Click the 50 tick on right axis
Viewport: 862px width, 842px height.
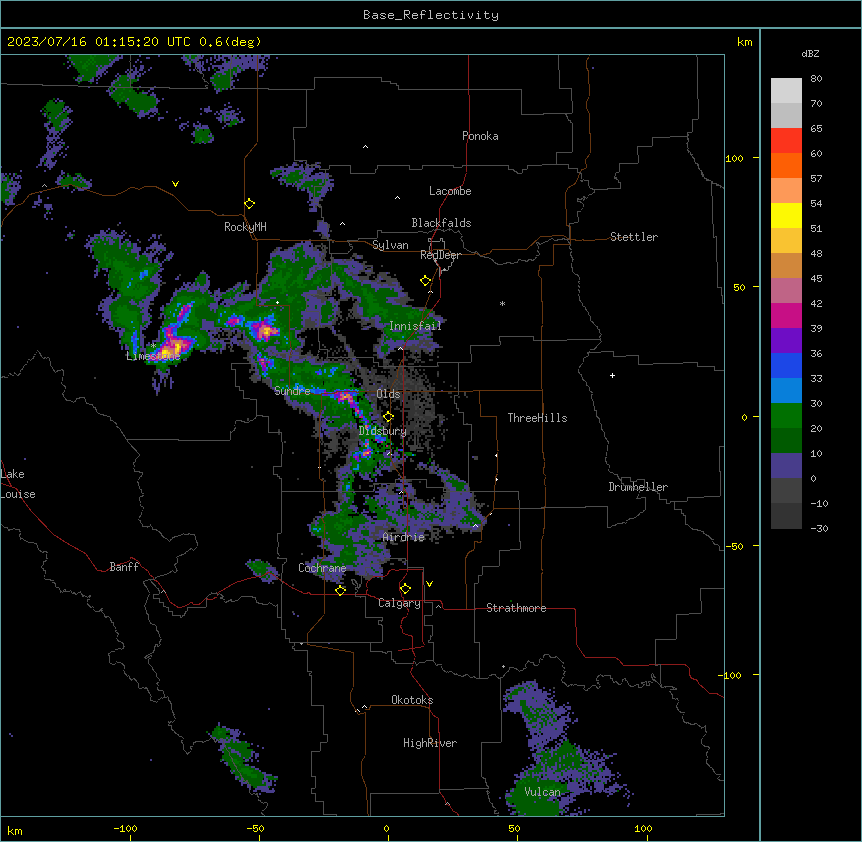tap(739, 287)
